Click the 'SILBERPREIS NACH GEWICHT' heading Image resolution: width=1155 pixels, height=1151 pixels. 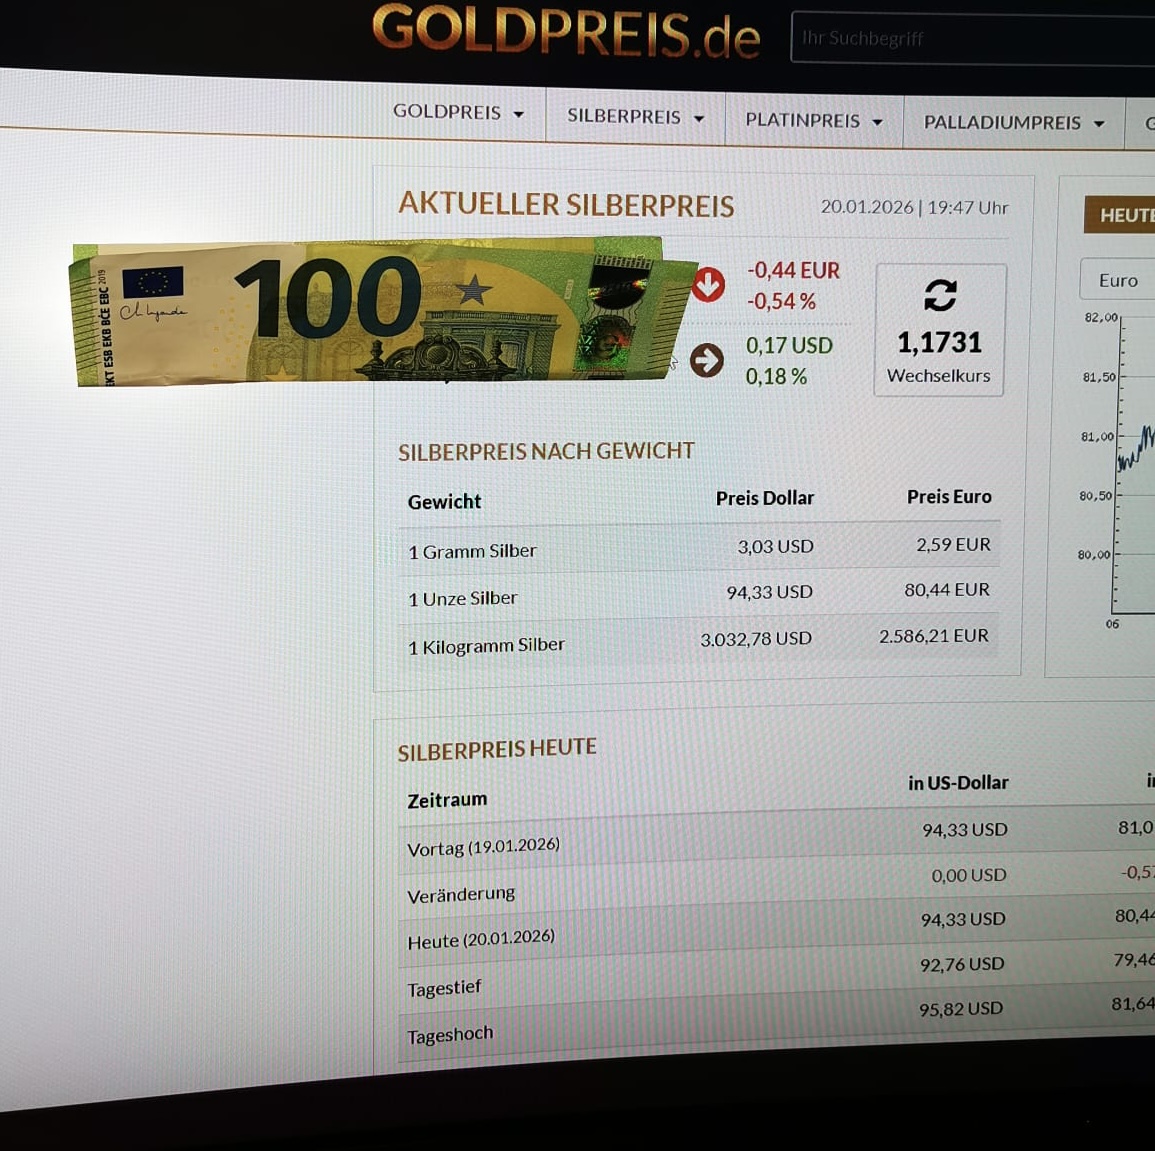[x=546, y=451]
